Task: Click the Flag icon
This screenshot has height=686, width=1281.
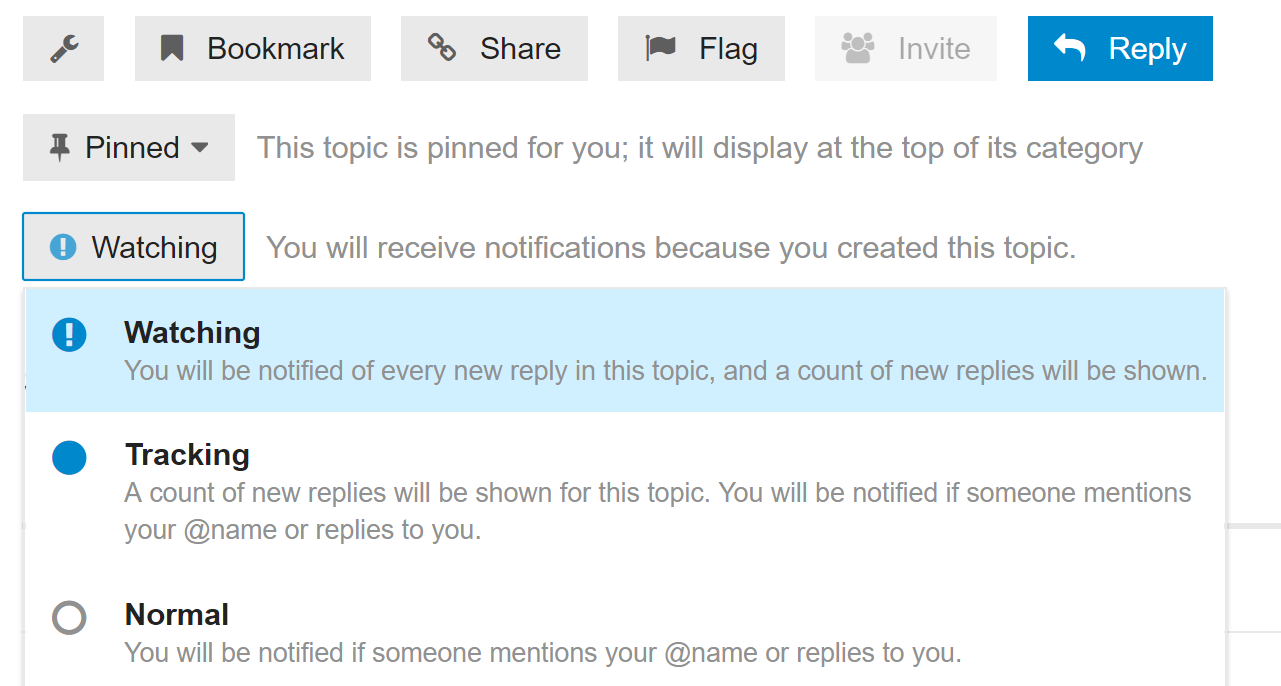Action: tap(661, 48)
